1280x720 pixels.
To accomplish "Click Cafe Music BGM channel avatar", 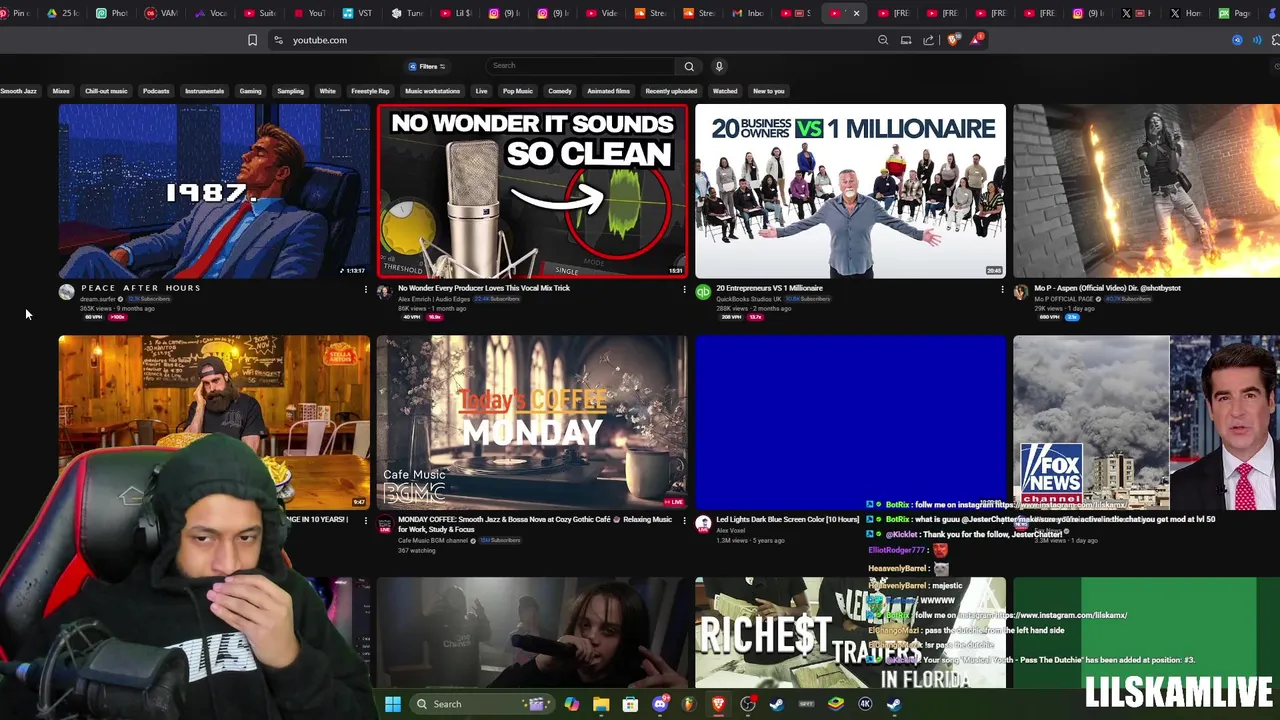I will coord(385,524).
